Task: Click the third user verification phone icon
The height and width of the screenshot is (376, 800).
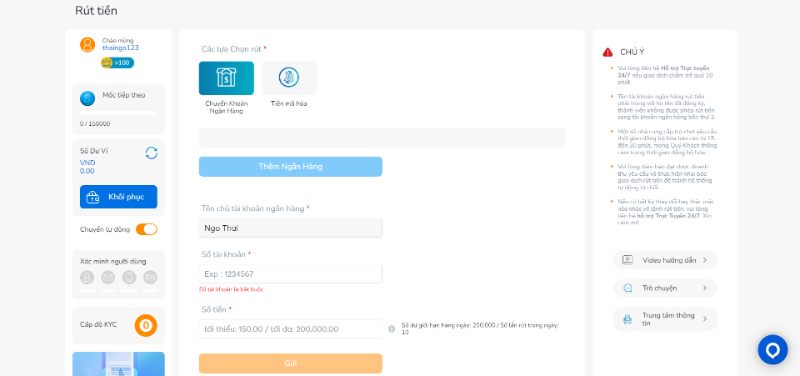Action: (129, 278)
